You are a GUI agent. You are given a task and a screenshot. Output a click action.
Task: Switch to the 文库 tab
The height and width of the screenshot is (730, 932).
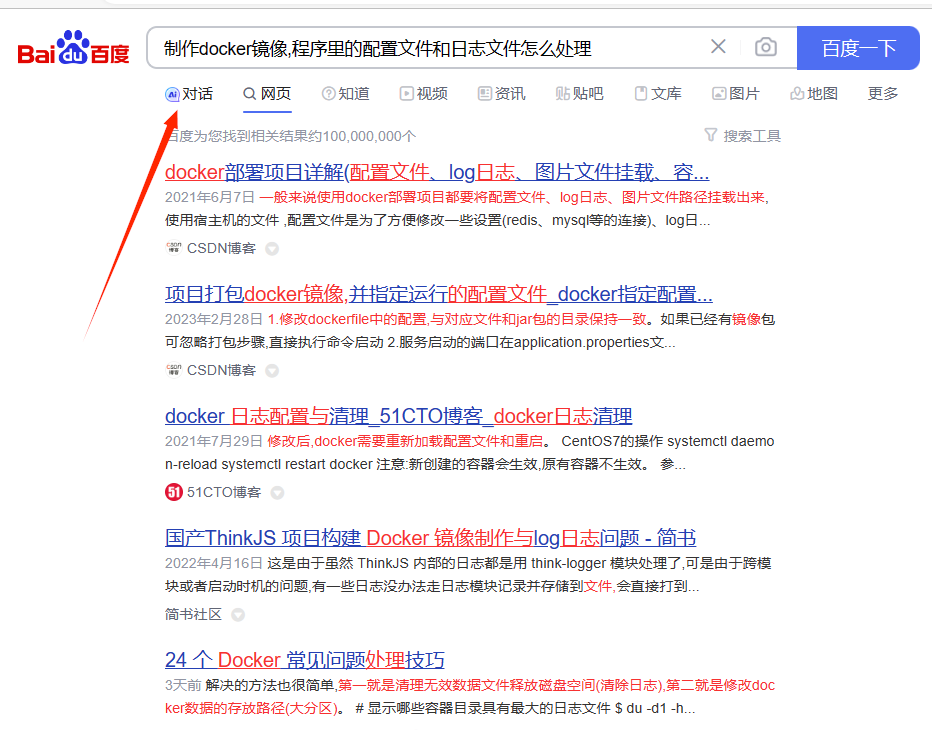pos(658,94)
